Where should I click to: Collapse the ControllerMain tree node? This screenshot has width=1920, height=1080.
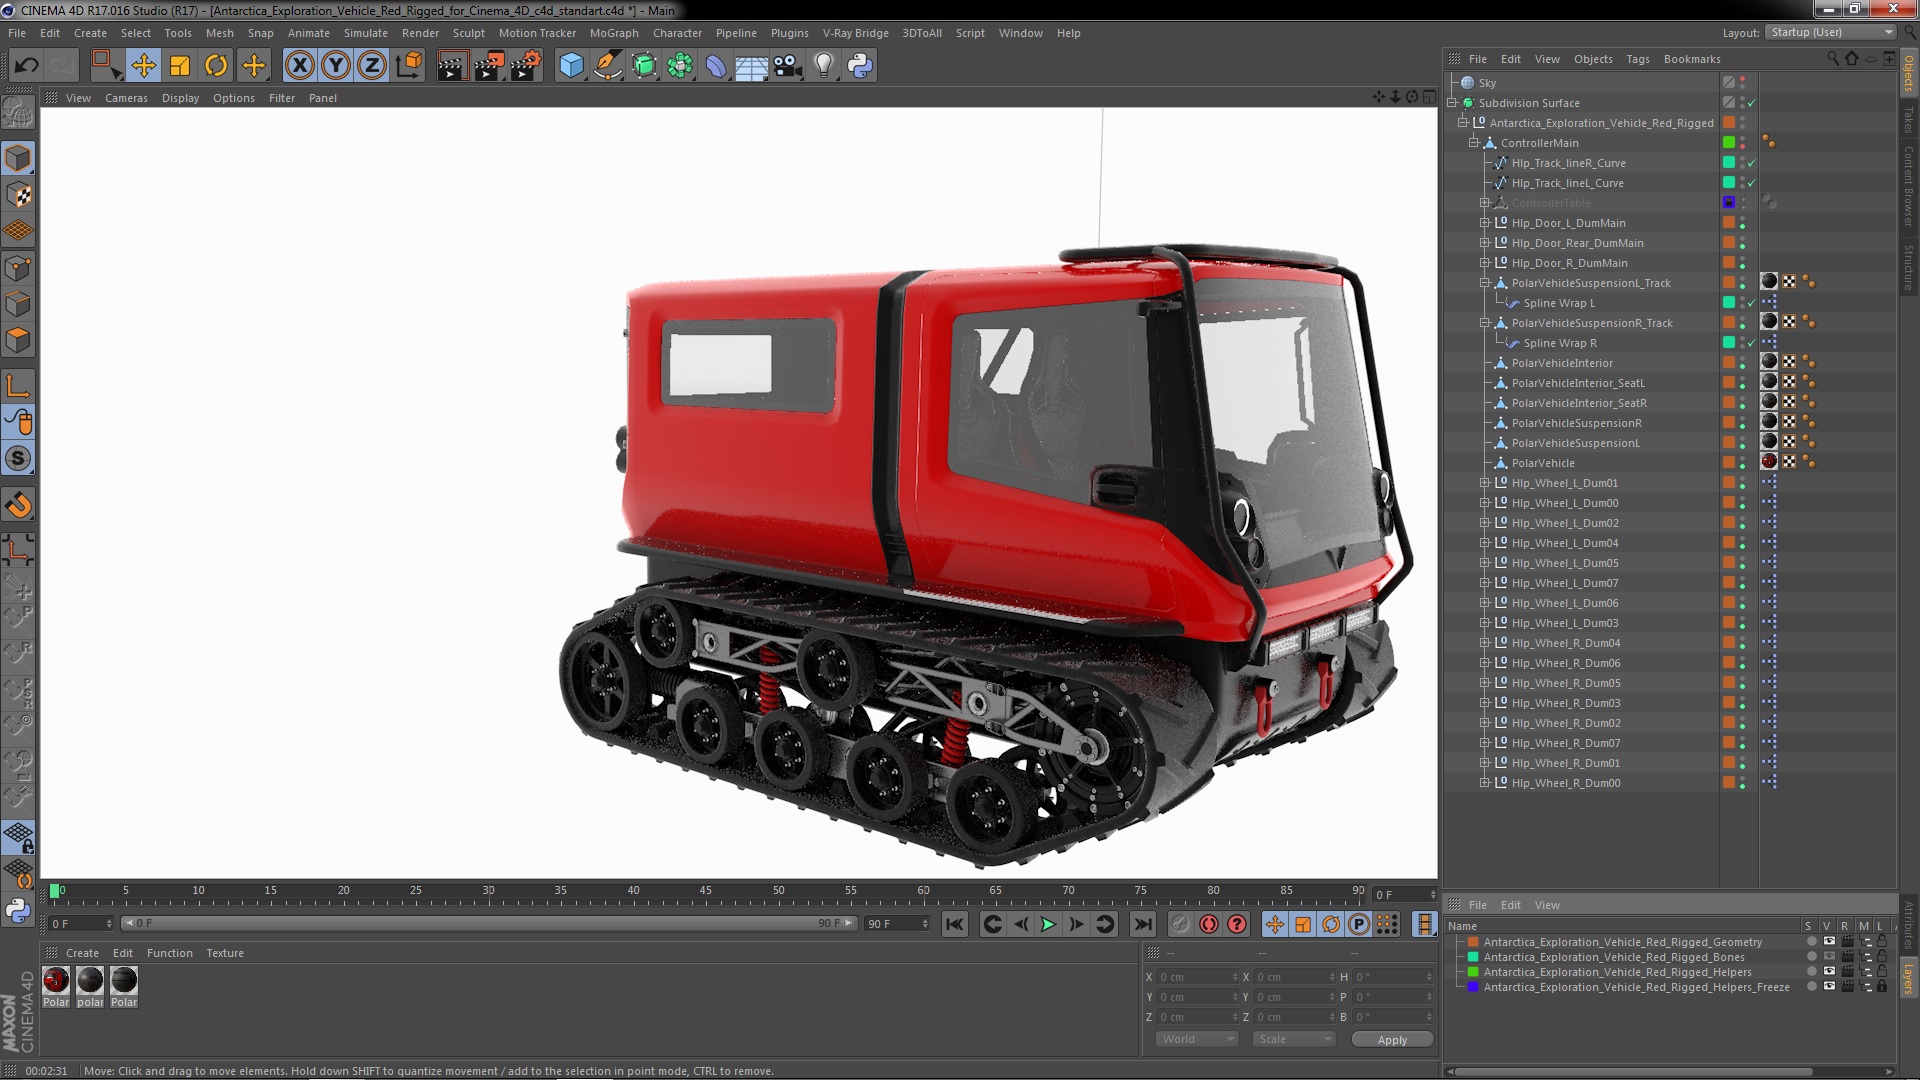click(x=1474, y=143)
